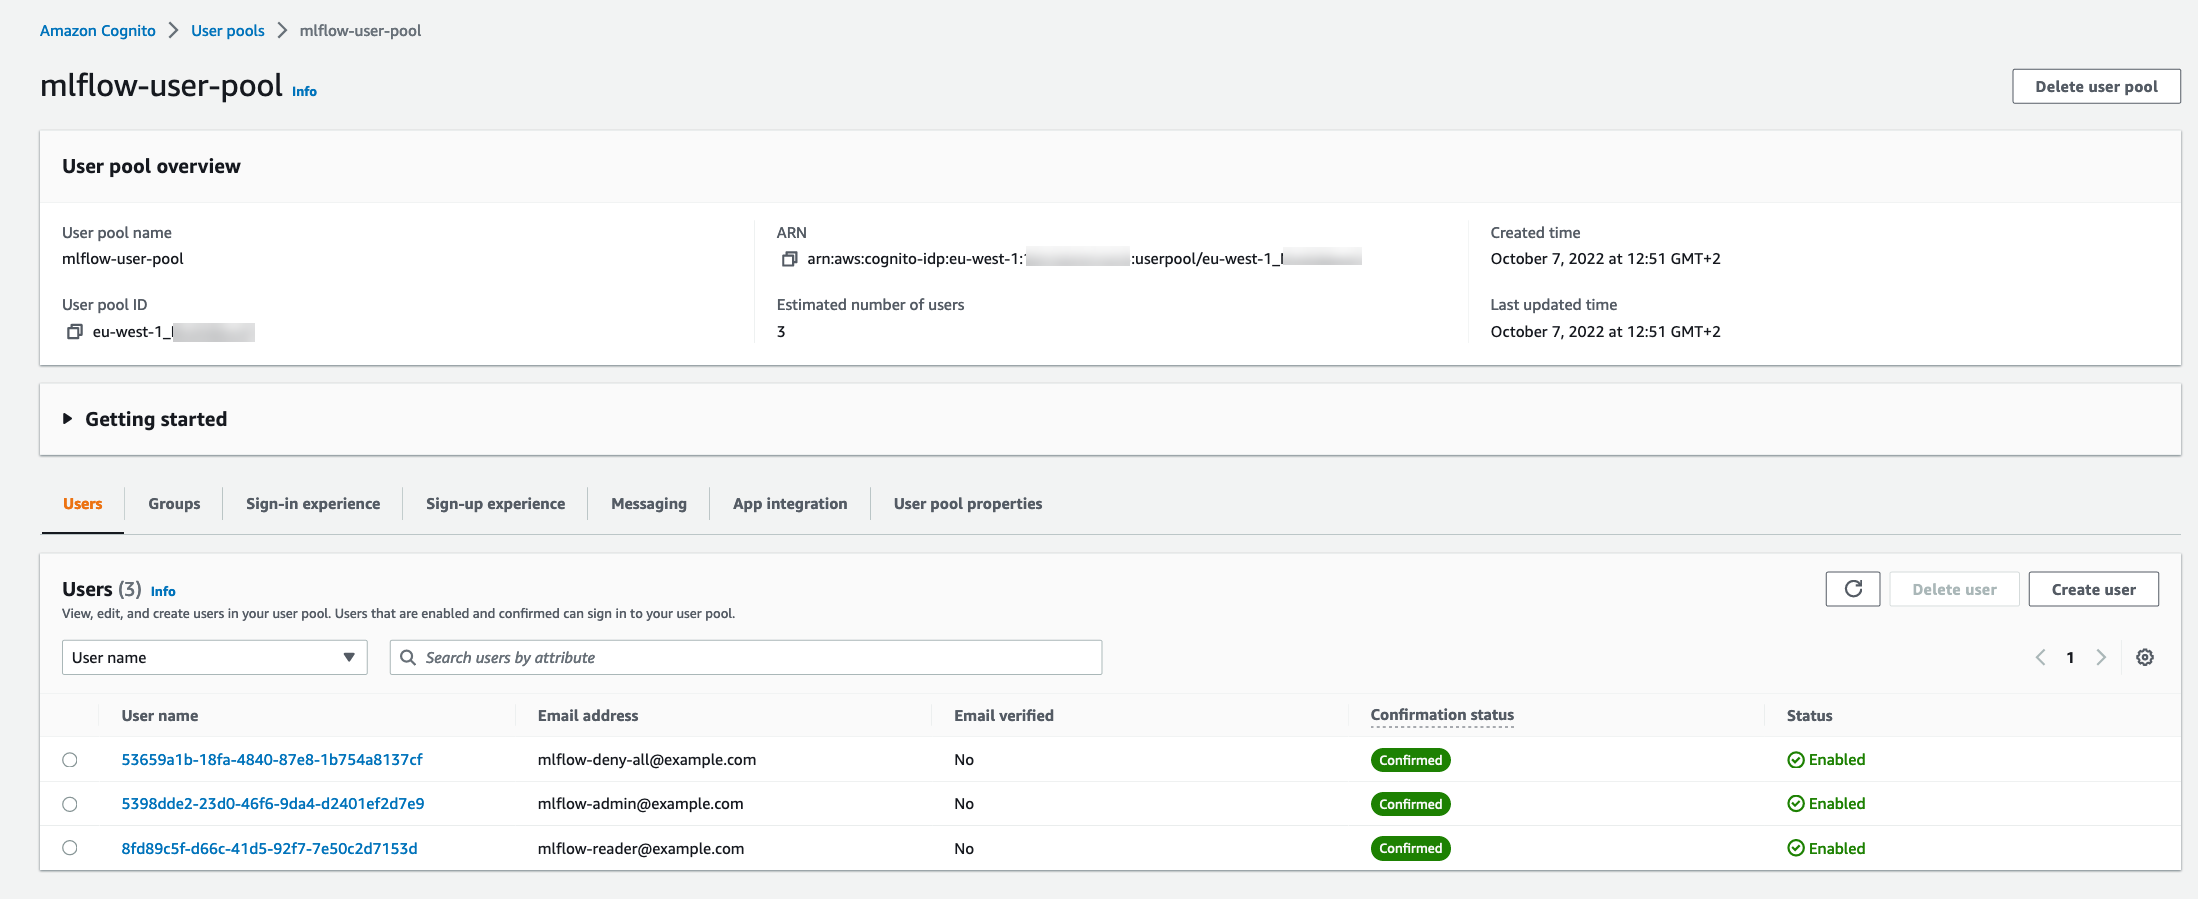
Task: Go to the previous page of users
Action: [2040, 657]
